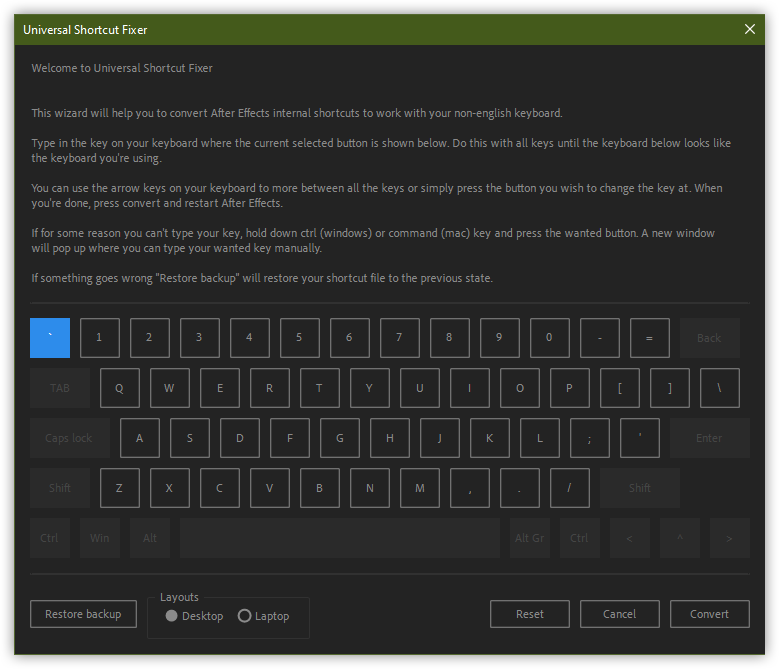Choose the P key
Screen dimensions: 779x669
570,388
